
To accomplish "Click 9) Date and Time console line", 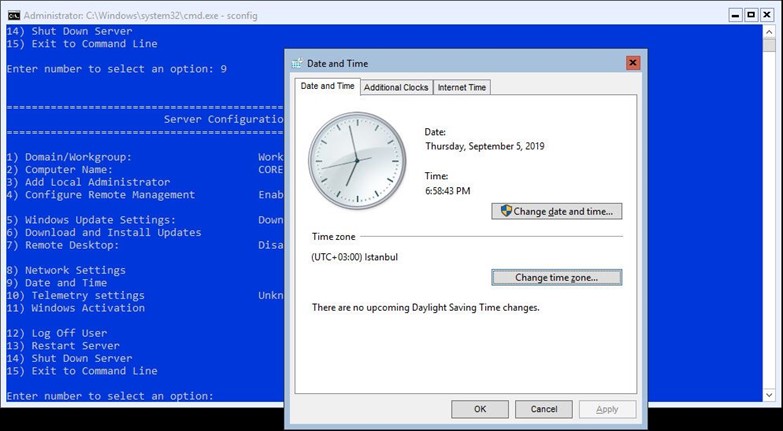I will click(56, 283).
